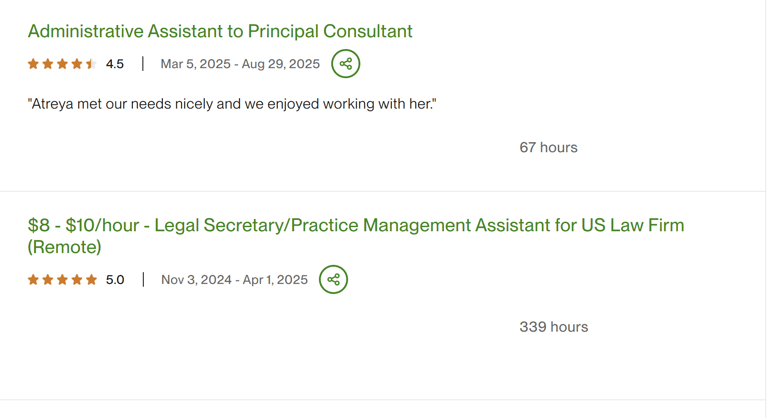Open Administrative Assistant to Principal Consultant job
Viewport: 768px width, 418px height.
(x=220, y=31)
